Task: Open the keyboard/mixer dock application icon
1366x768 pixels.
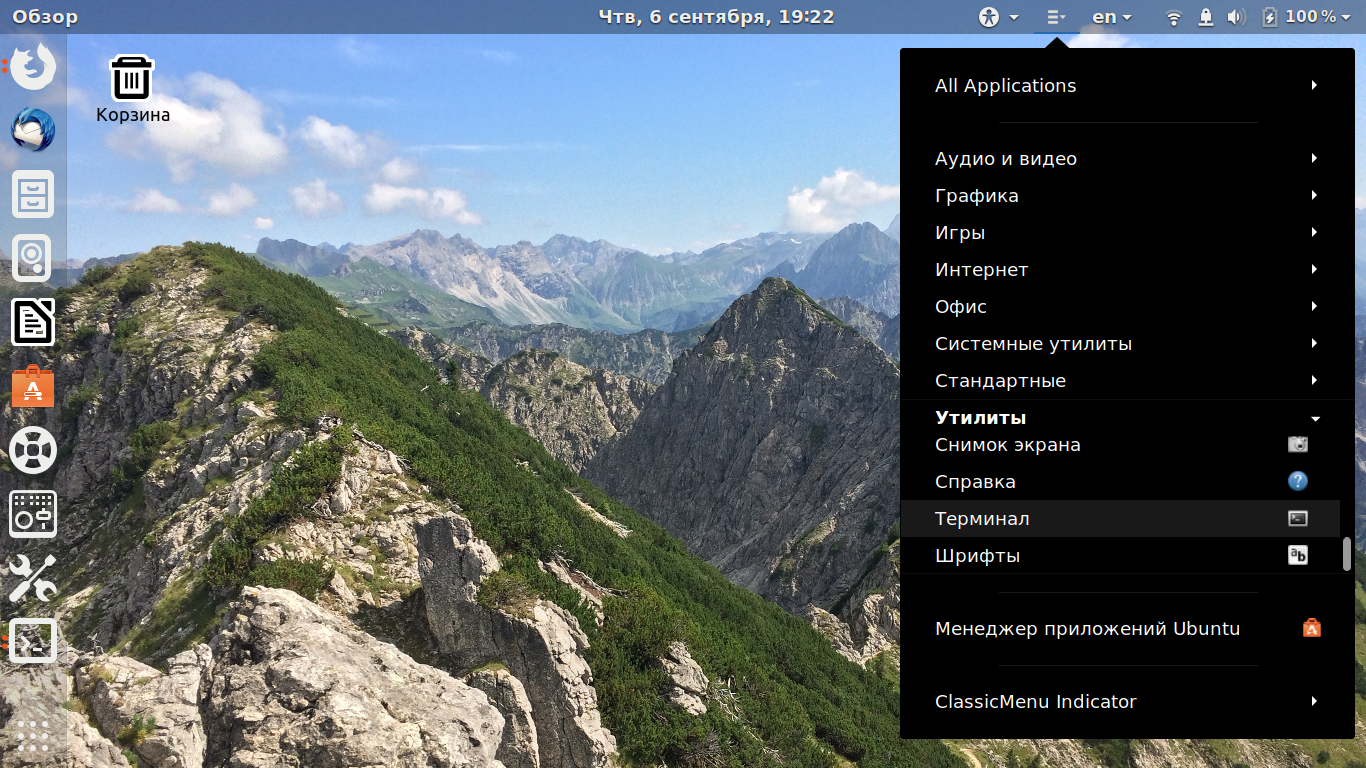Action: pyautogui.click(x=33, y=514)
